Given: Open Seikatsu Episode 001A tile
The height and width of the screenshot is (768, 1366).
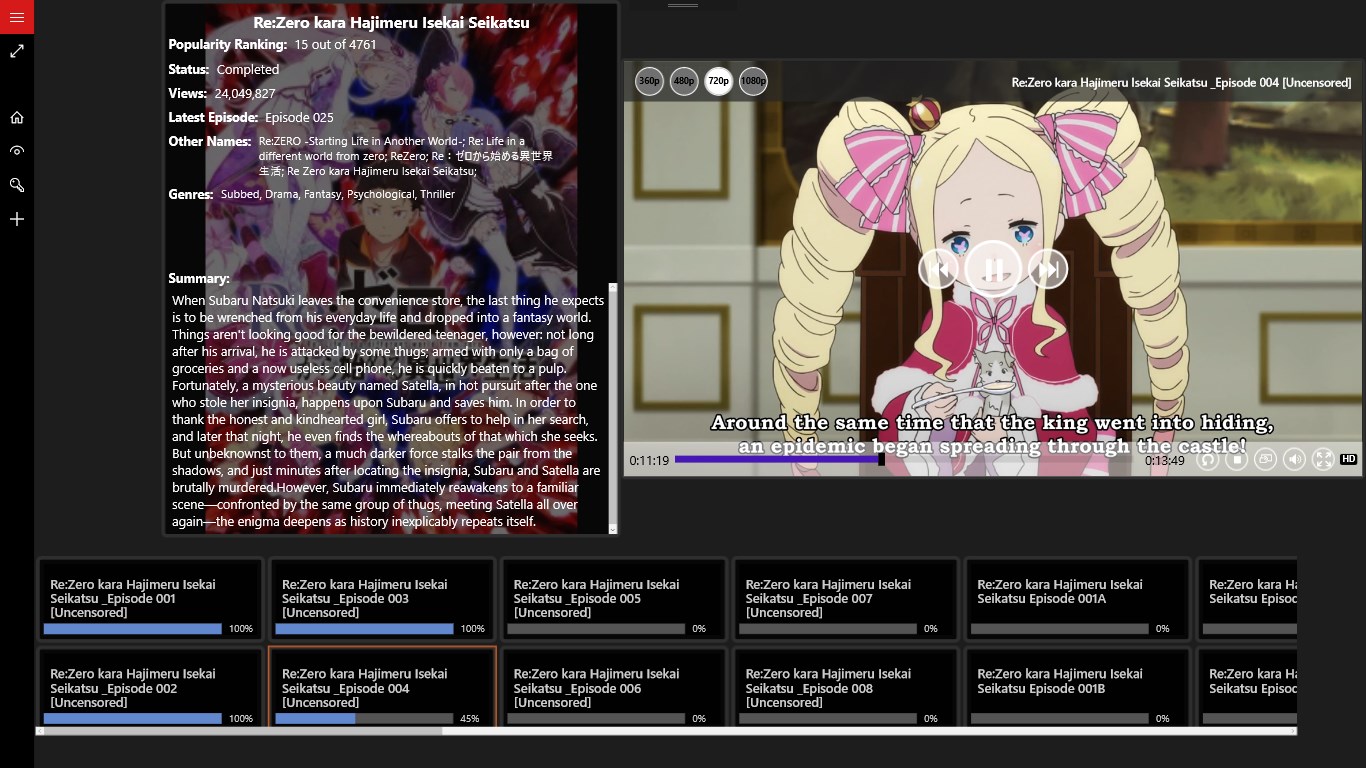Looking at the screenshot, I should pyautogui.click(x=1077, y=599).
